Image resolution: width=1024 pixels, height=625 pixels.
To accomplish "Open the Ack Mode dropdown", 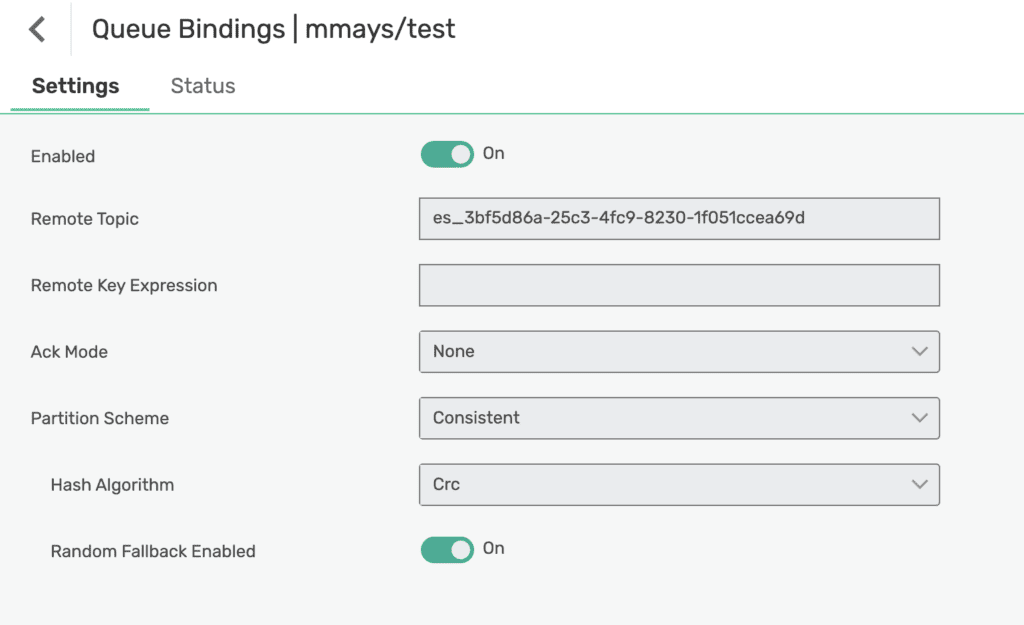I will click(x=680, y=351).
